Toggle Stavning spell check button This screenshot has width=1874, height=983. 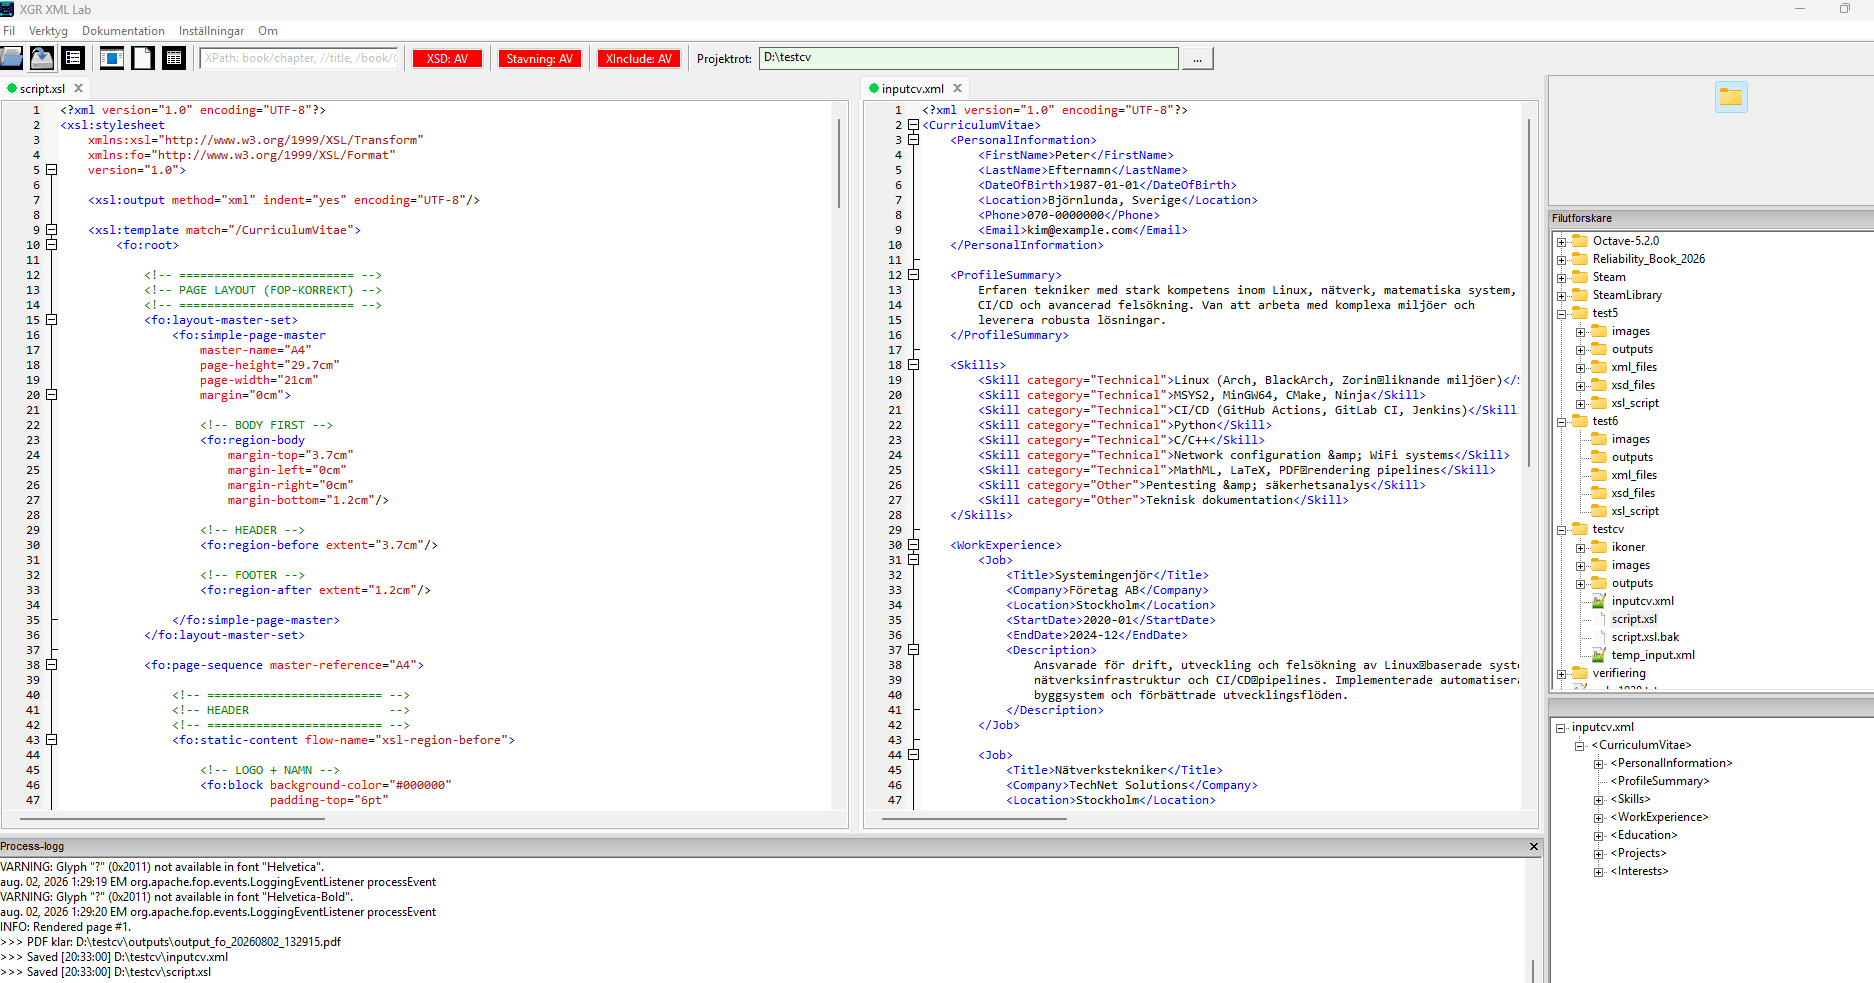coord(539,59)
